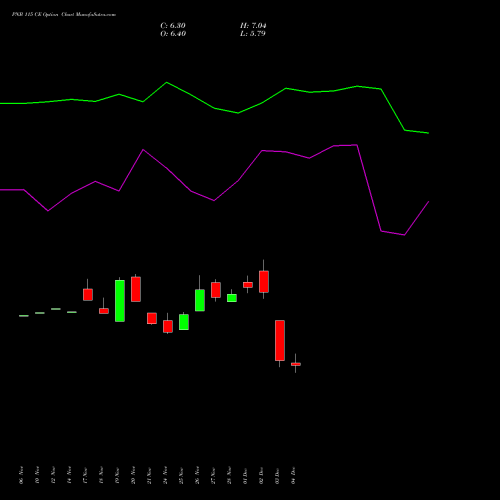Click the 25 Nov date label
Image resolution: width=500 pixels, height=500 pixels.
[x=181, y=475]
